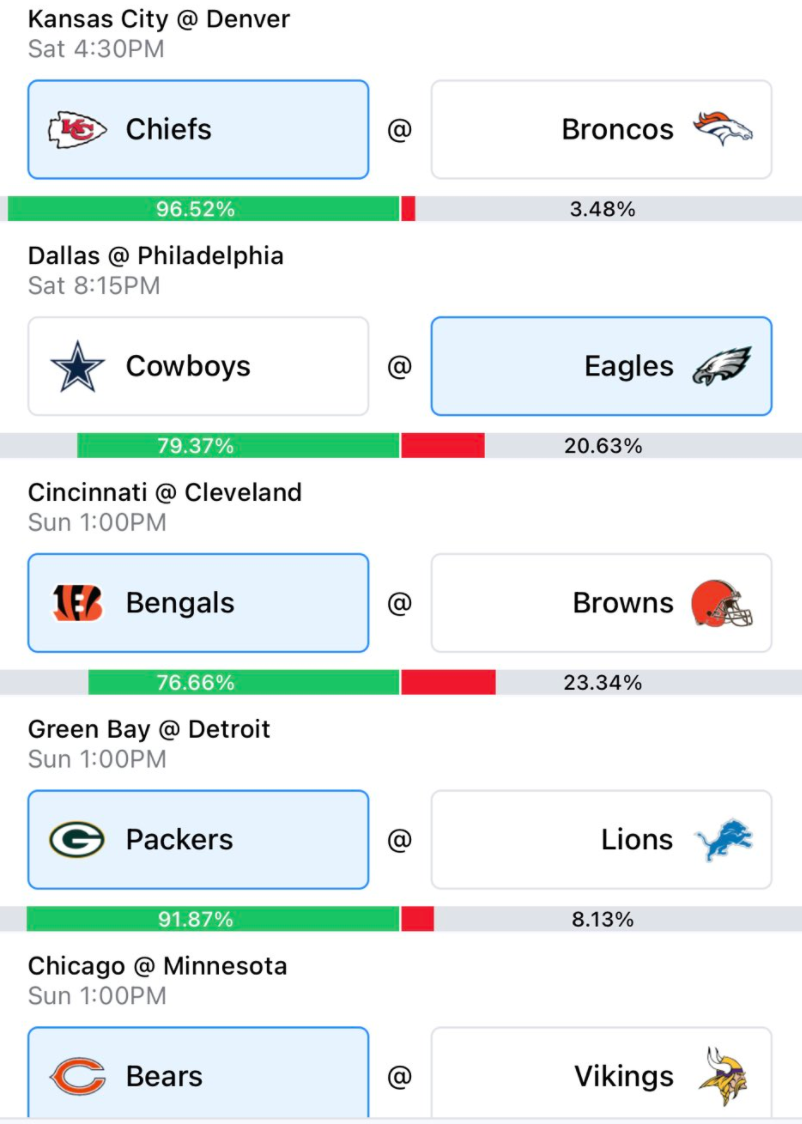Image resolution: width=802 pixels, height=1124 pixels.
Task: Click the Dallas Cowboys star logo
Action: click(x=77, y=366)
